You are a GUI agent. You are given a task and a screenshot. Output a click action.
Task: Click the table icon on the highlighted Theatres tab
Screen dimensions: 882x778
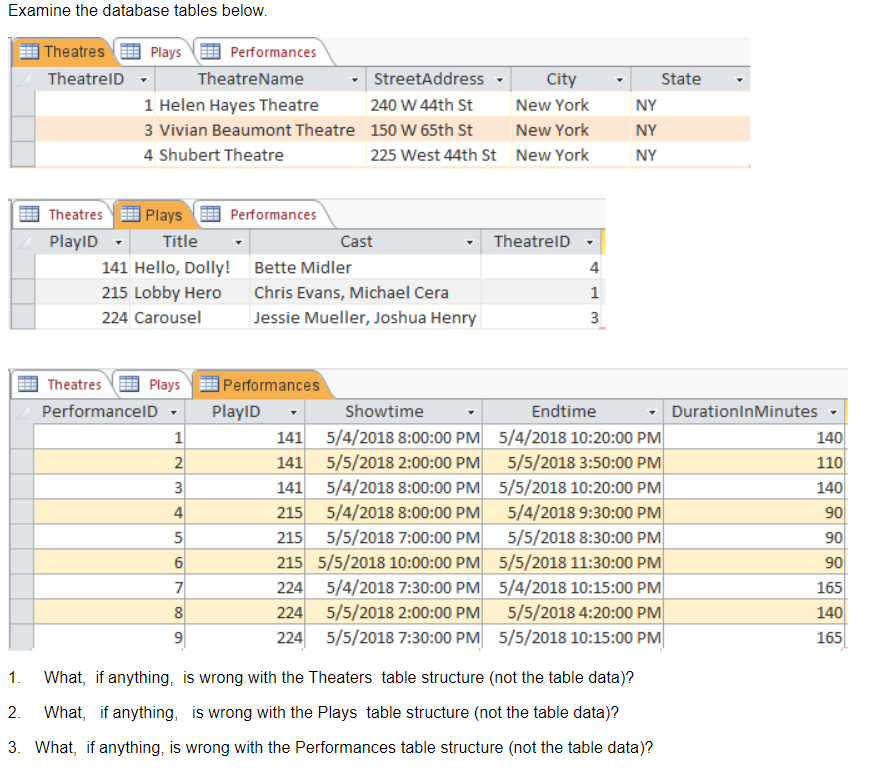click(x=28, y=52)
